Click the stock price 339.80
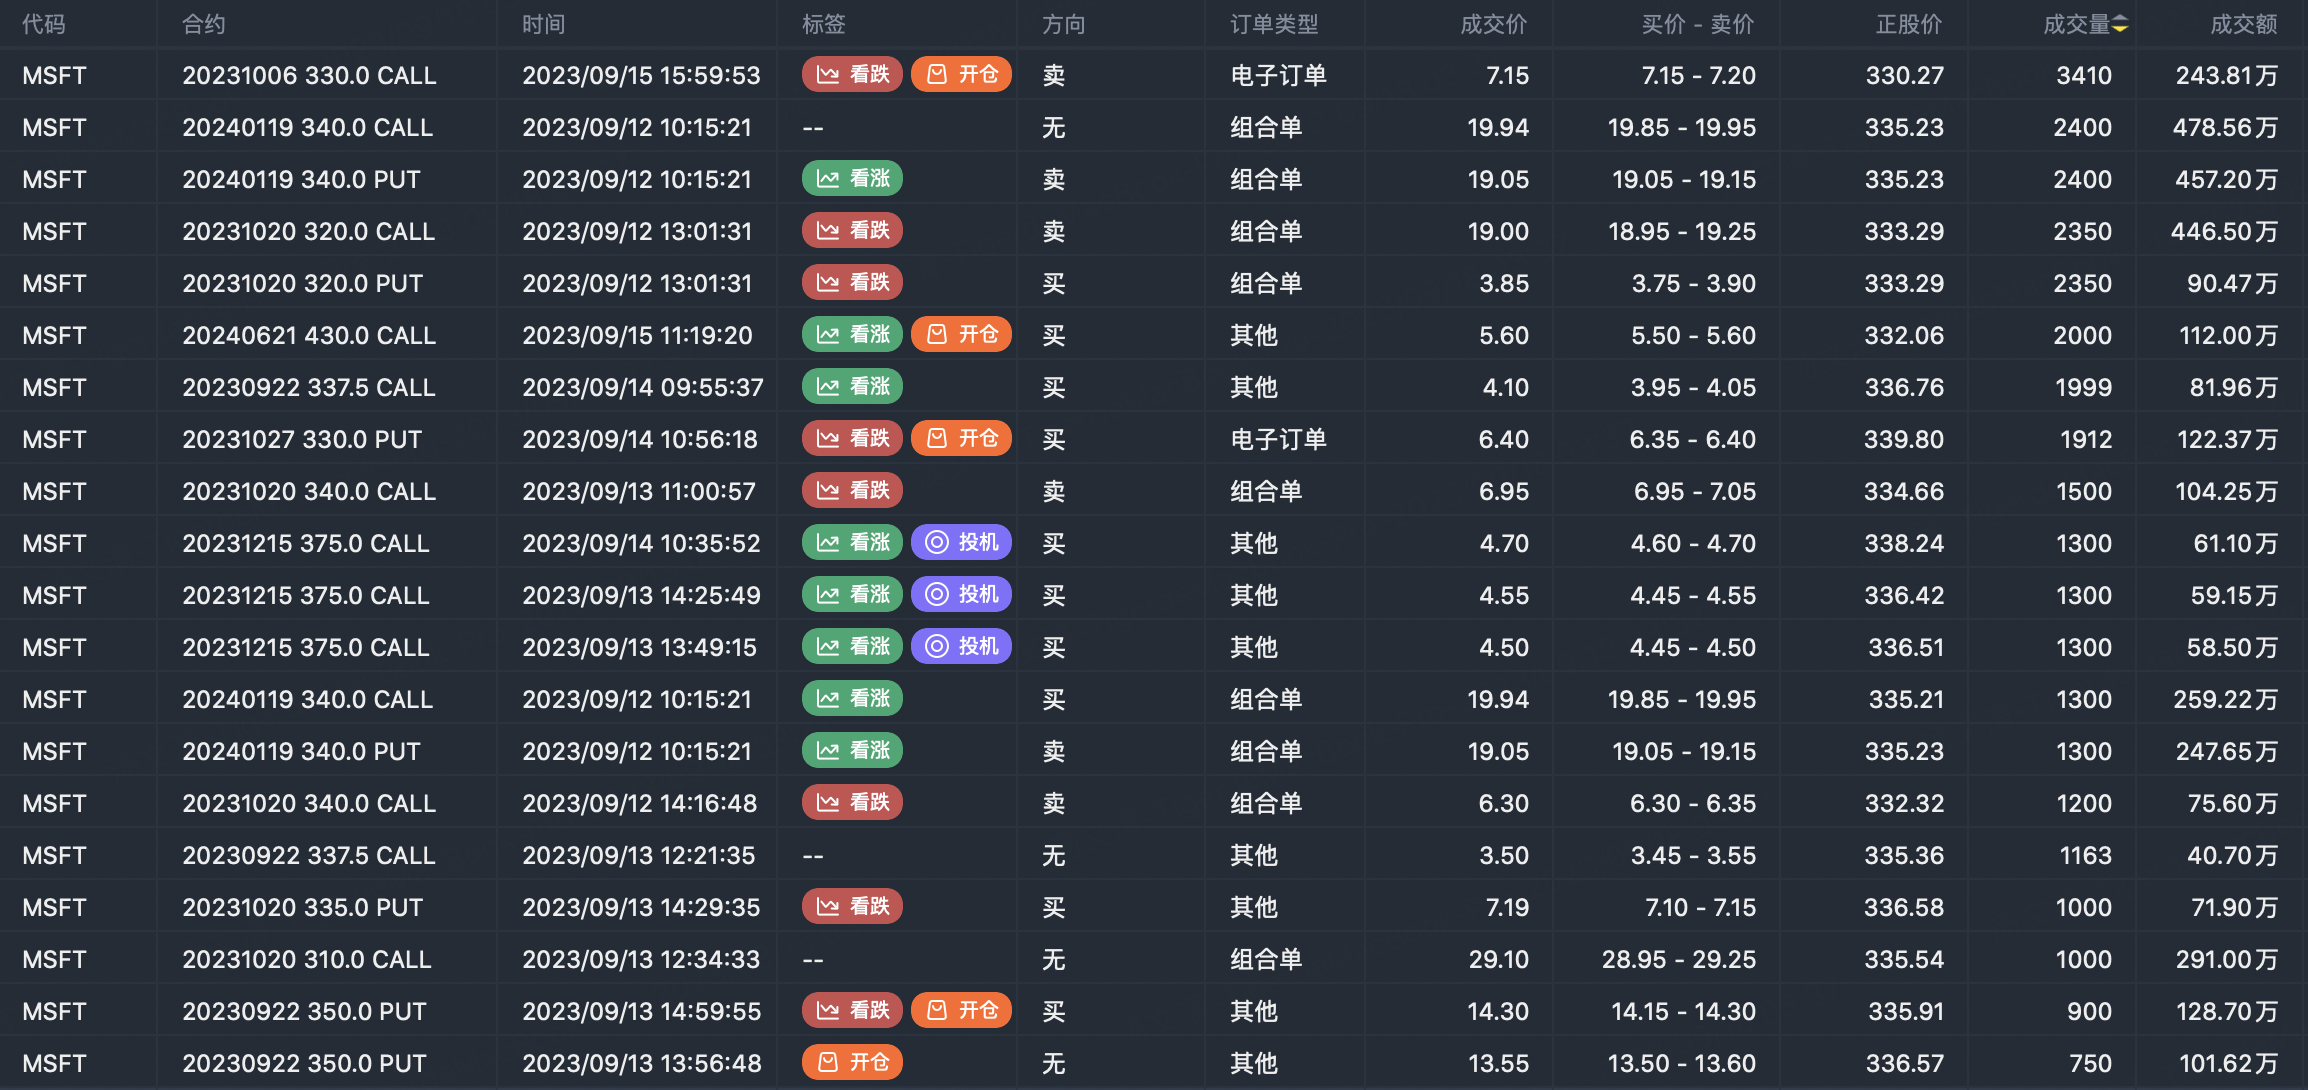The width and height of the screenshot is (2308, 1090). tap(1904, 440)
